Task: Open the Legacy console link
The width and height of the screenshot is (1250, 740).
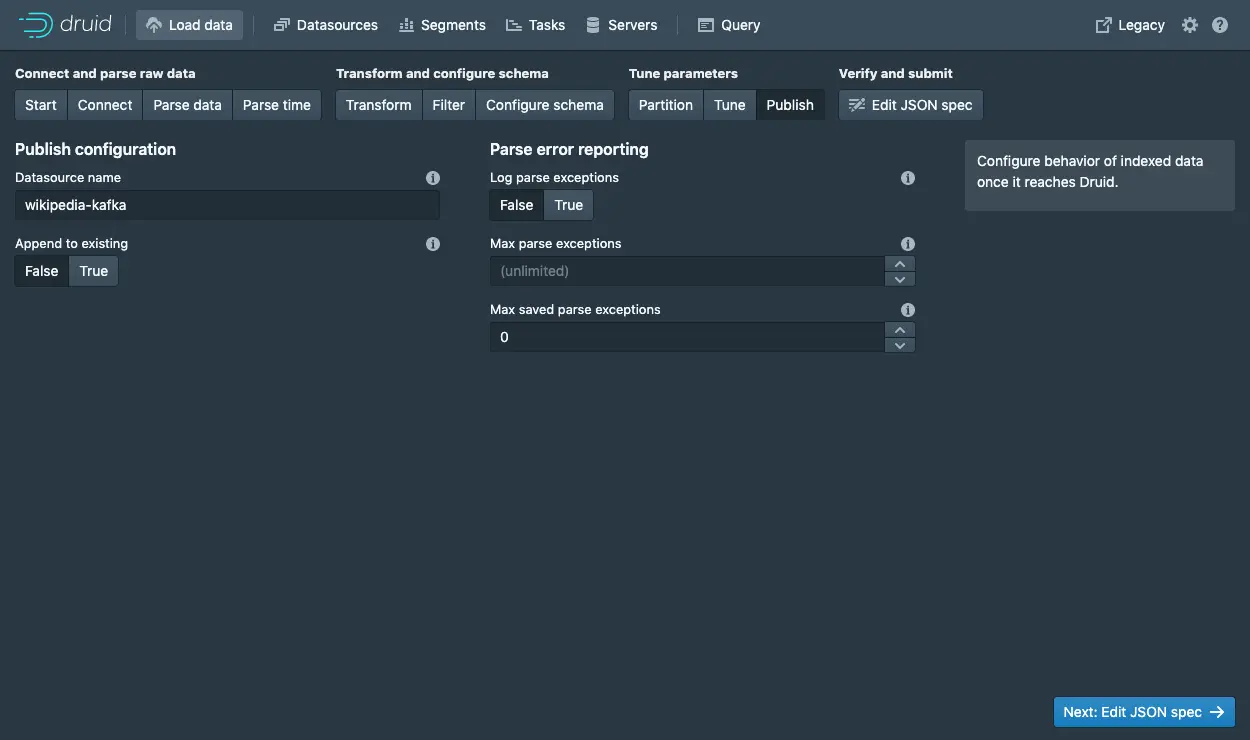Action: coord(1130,25)
